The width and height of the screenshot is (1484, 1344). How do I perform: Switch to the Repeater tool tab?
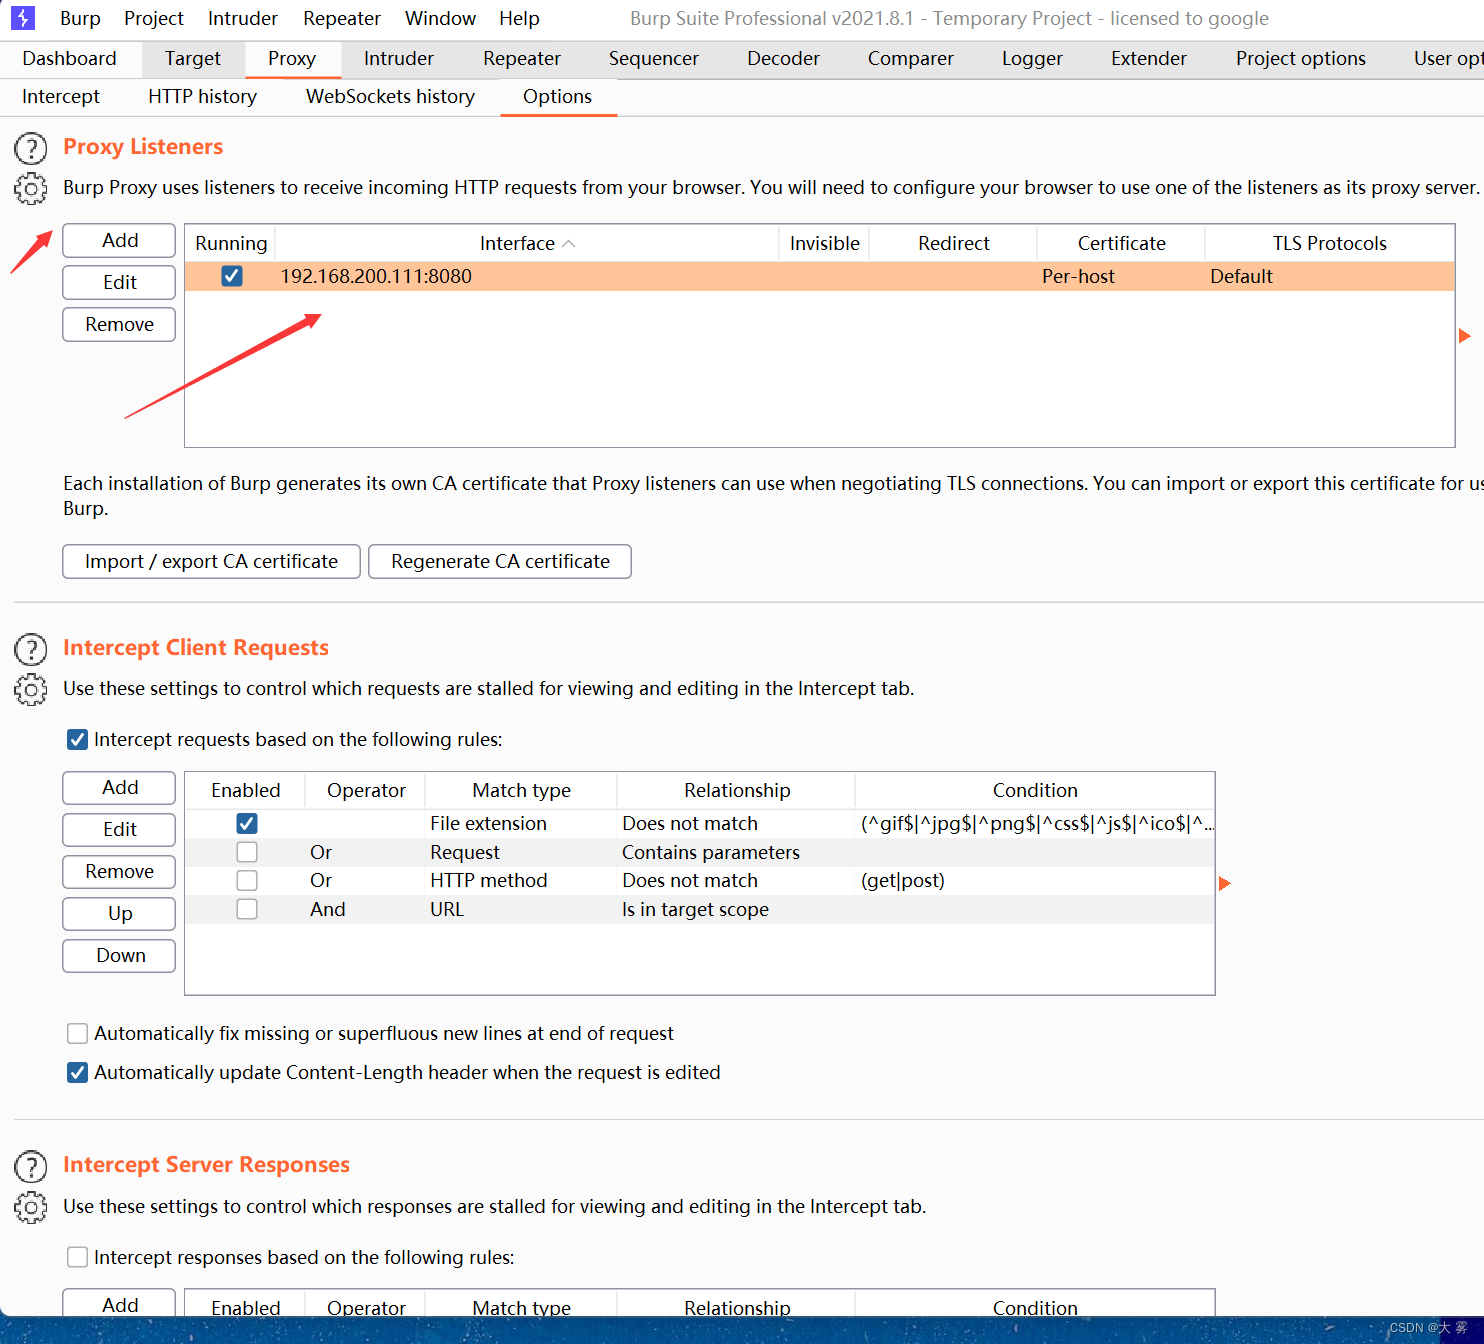click(522, 58)
